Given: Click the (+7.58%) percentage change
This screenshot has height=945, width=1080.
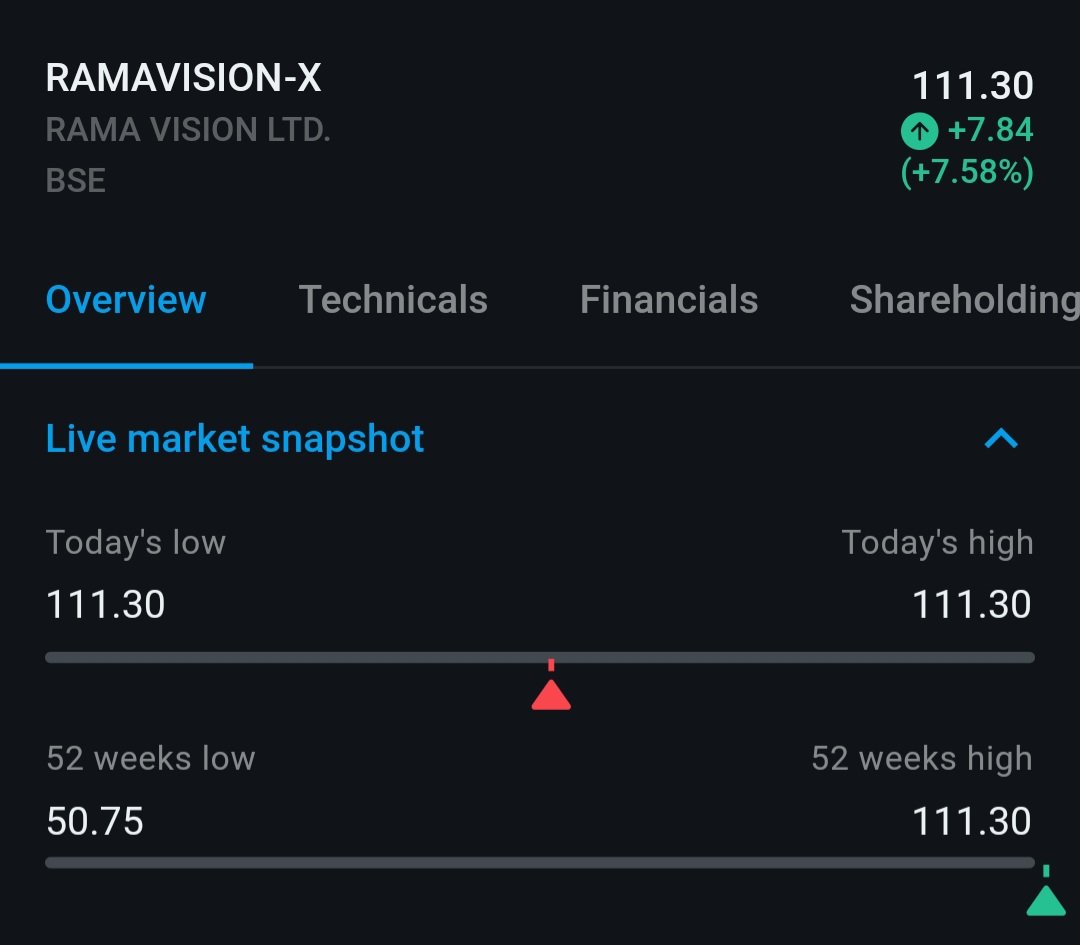Looking at the screenshot, I should coord(967,172).
